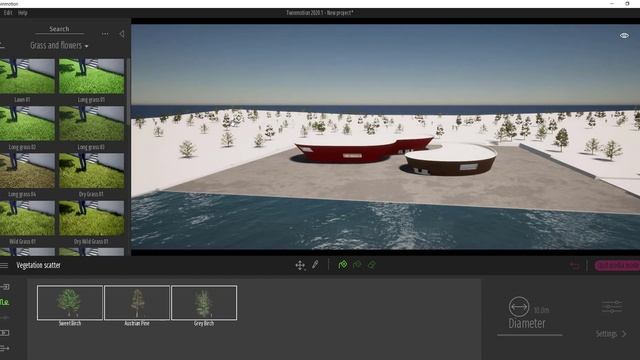The width and height of the screenshot is (640, 360).
Task: Select the Long grass 04 thumbnail
Action: (27, 171)
